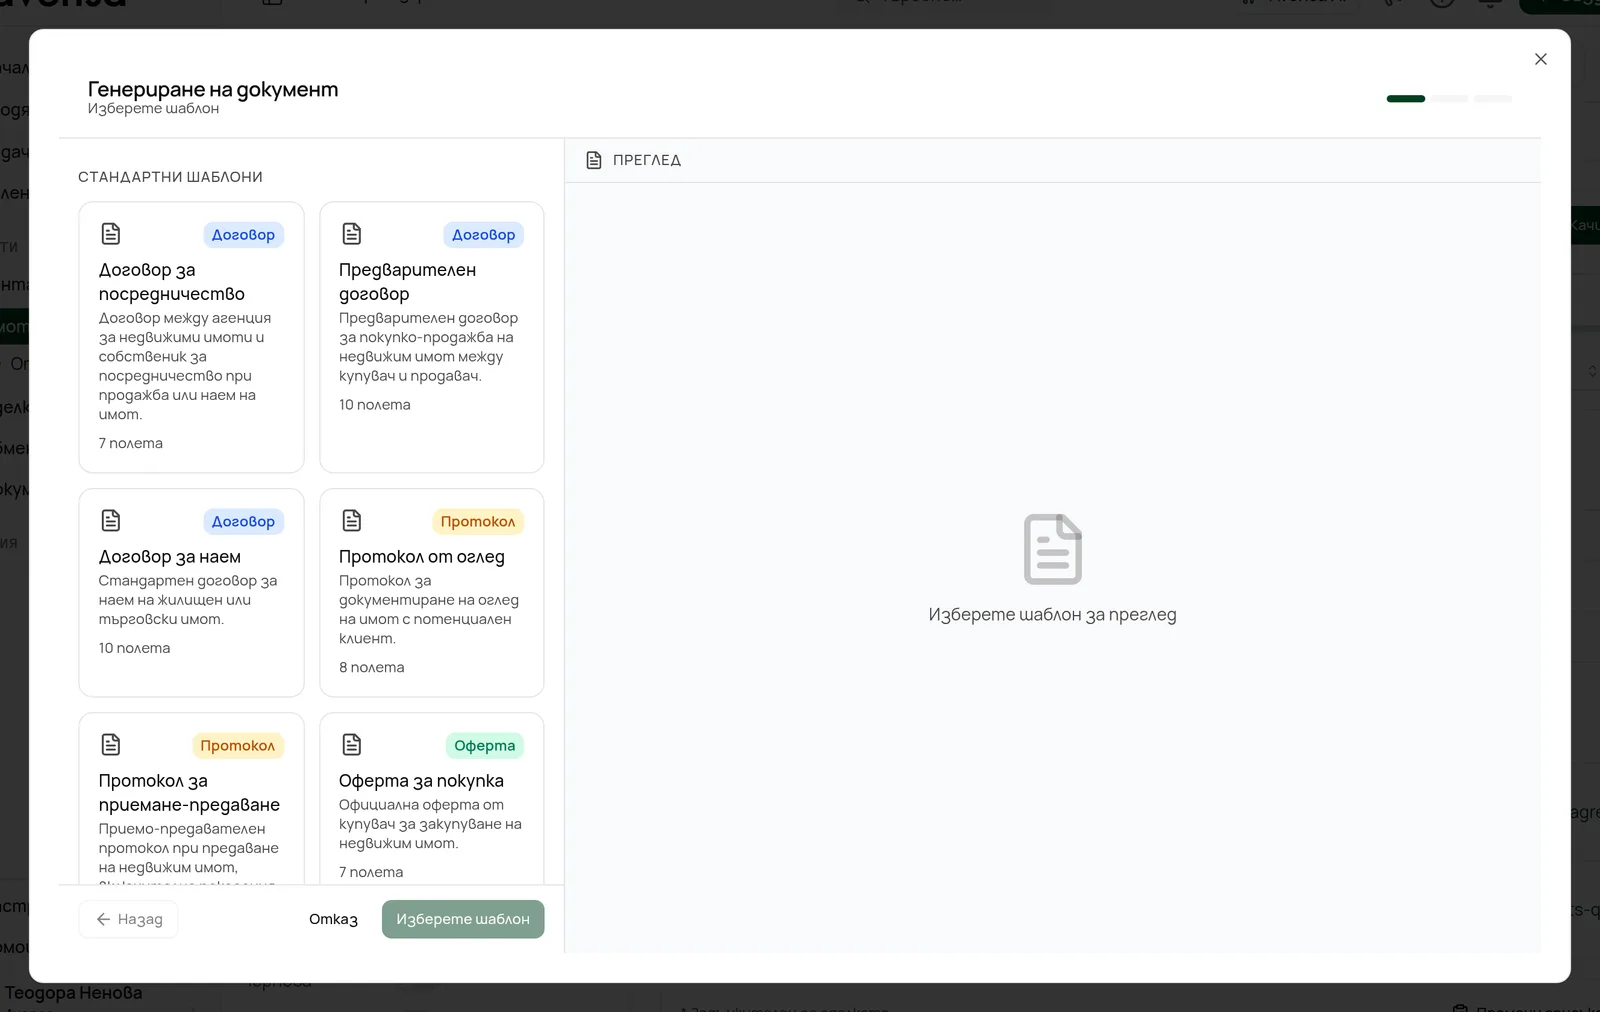Click document icon on Договор за посредничество card
This screenshot has width=1600, height=1012.
click(x=111, y=234)
